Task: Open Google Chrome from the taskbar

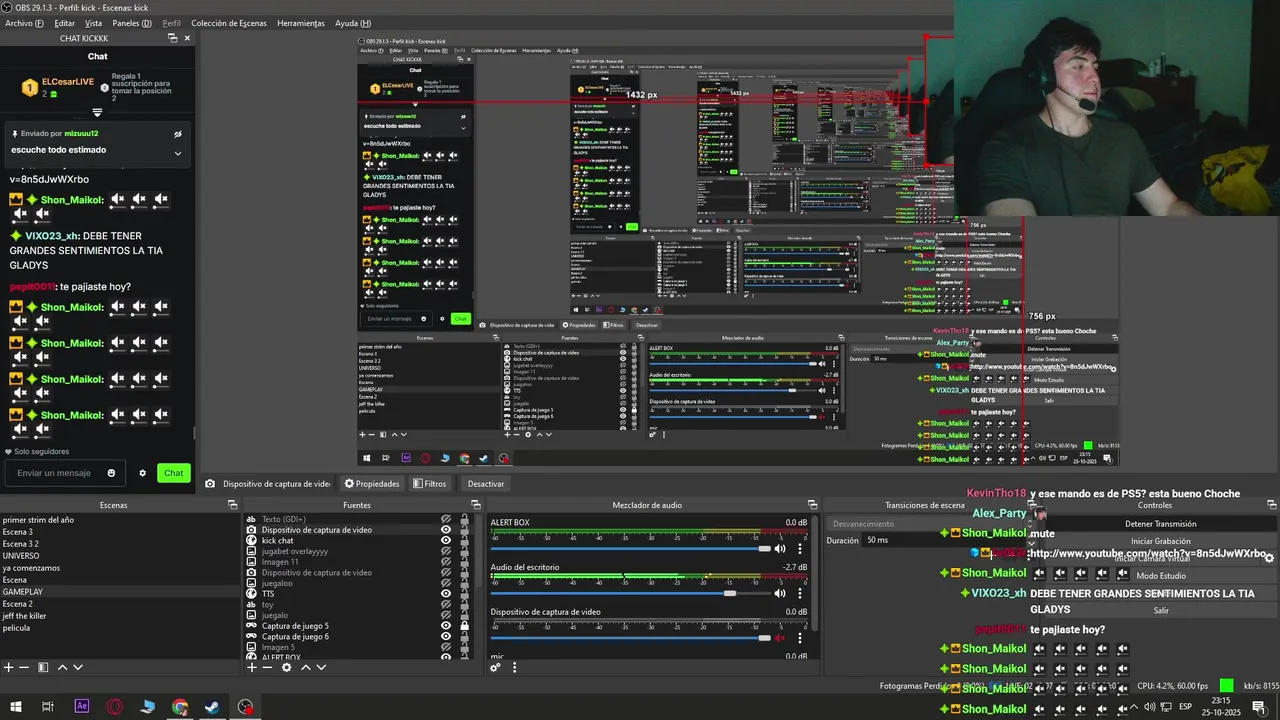Action: click(x=180, y=707)
